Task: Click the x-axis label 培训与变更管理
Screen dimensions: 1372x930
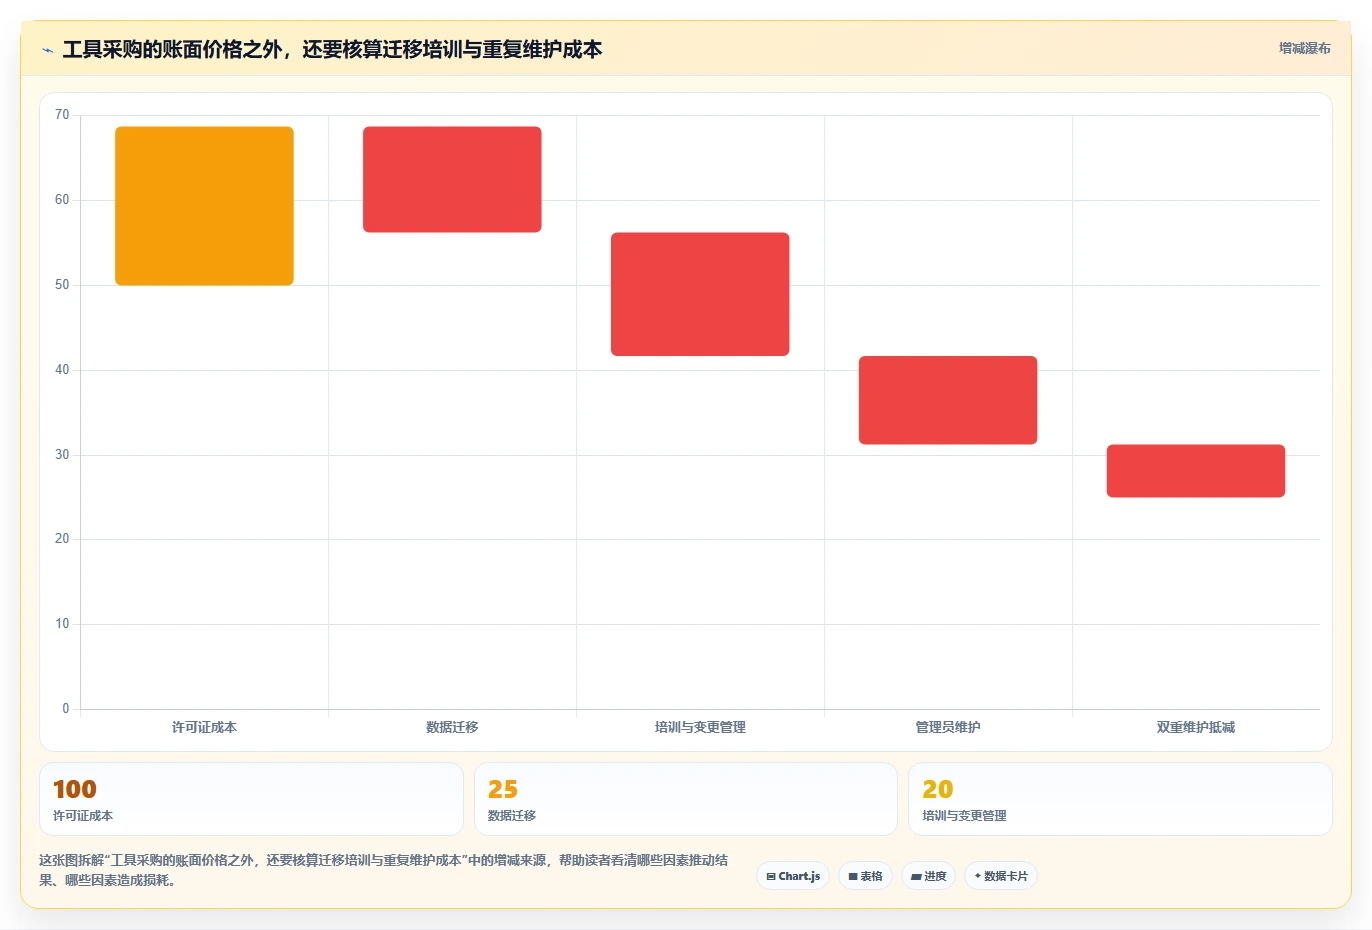Action: [700, 727]
